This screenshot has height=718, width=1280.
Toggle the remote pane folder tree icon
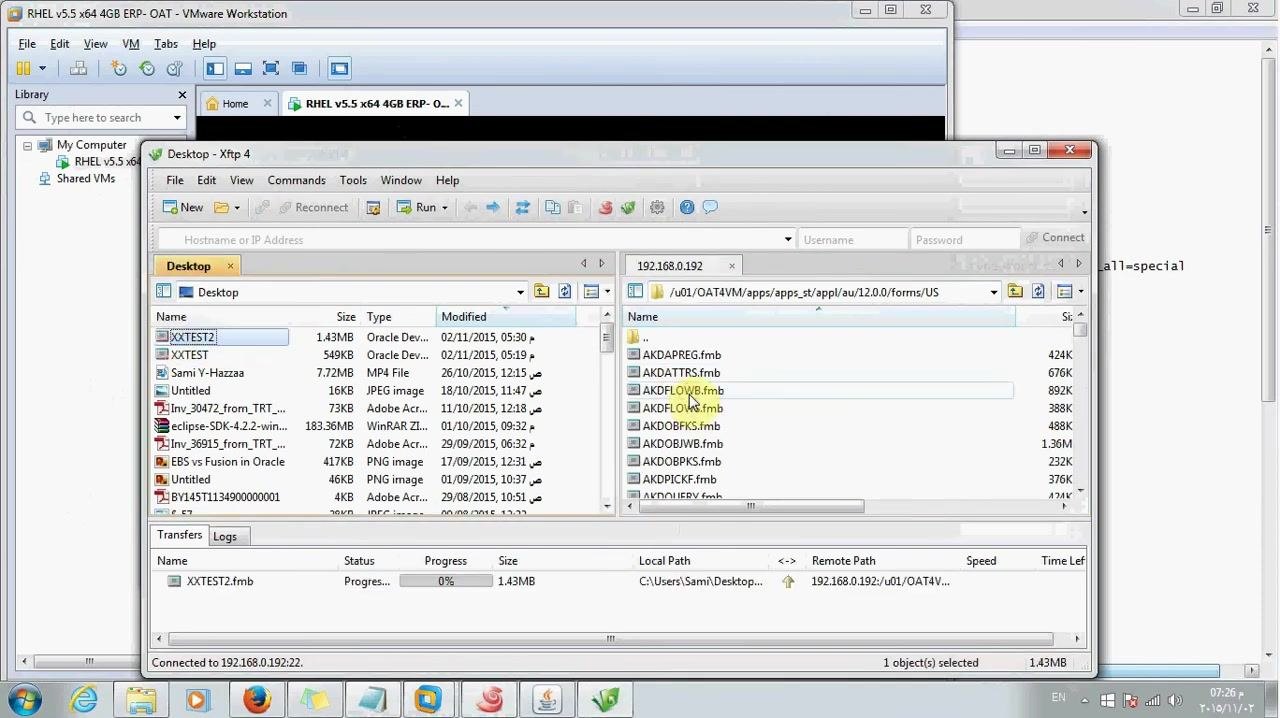click(x=635, y=292)
